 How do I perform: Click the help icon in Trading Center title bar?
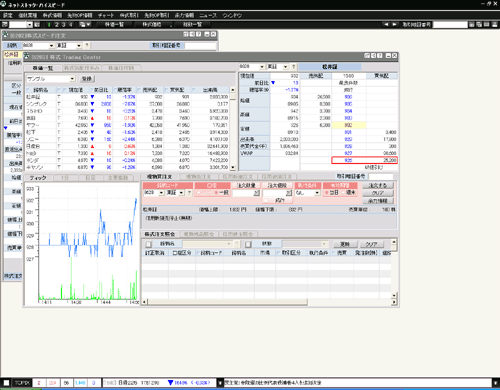pyautogui.click(x=380, y=56)
